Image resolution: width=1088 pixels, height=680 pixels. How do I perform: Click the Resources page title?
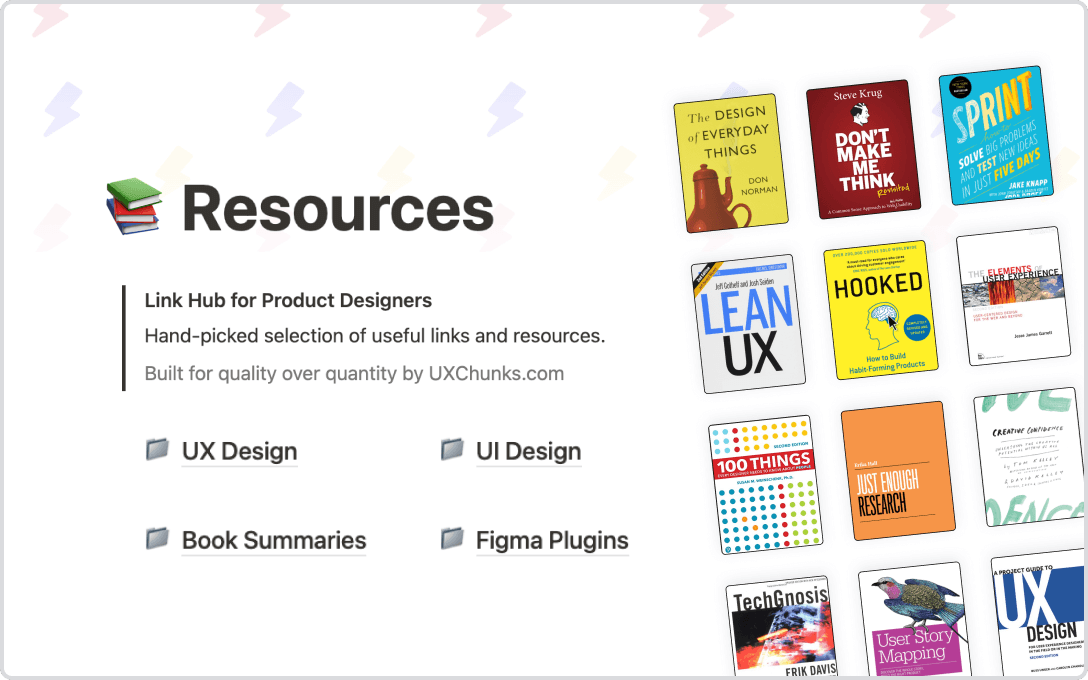(338, 209)
